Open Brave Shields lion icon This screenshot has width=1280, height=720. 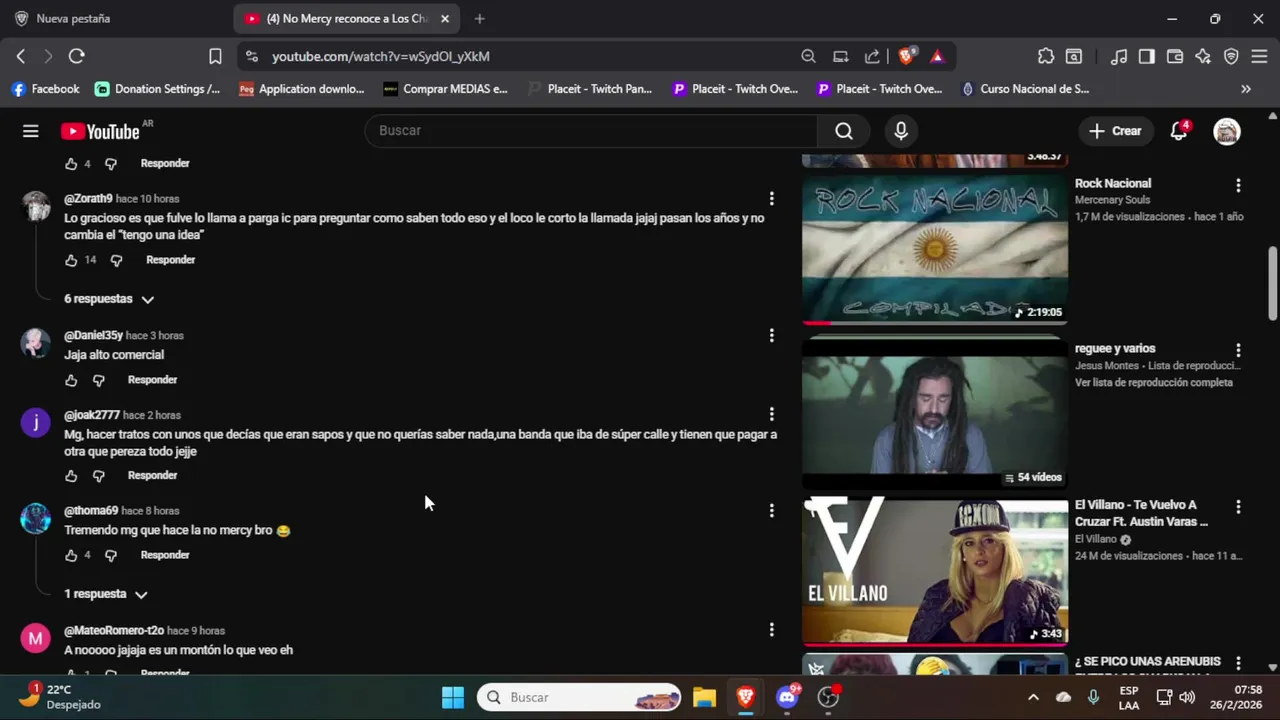(x=906, y=56)
